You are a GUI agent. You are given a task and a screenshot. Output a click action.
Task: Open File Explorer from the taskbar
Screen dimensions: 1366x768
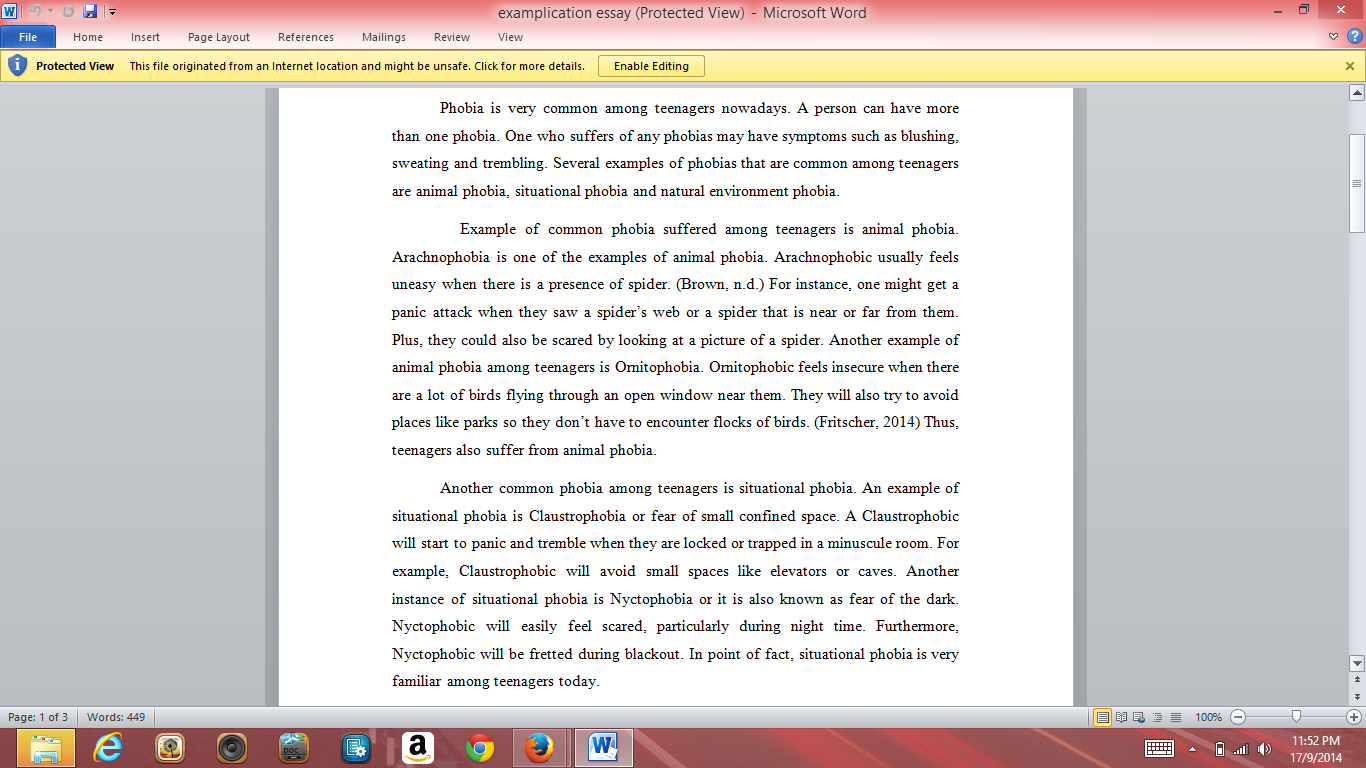47,748
